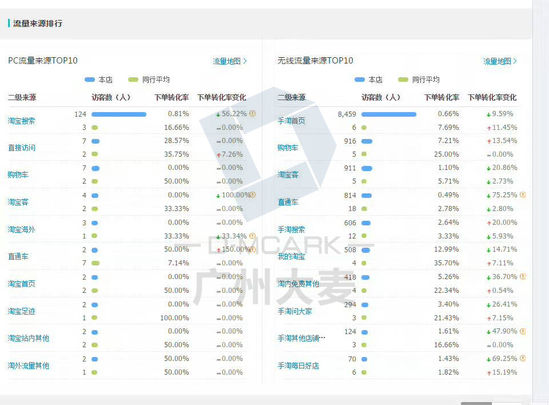Viewport: 549px width, 405px height.
Task: Open the 我的淘宝 source link
Action: (x=291, y=257)
